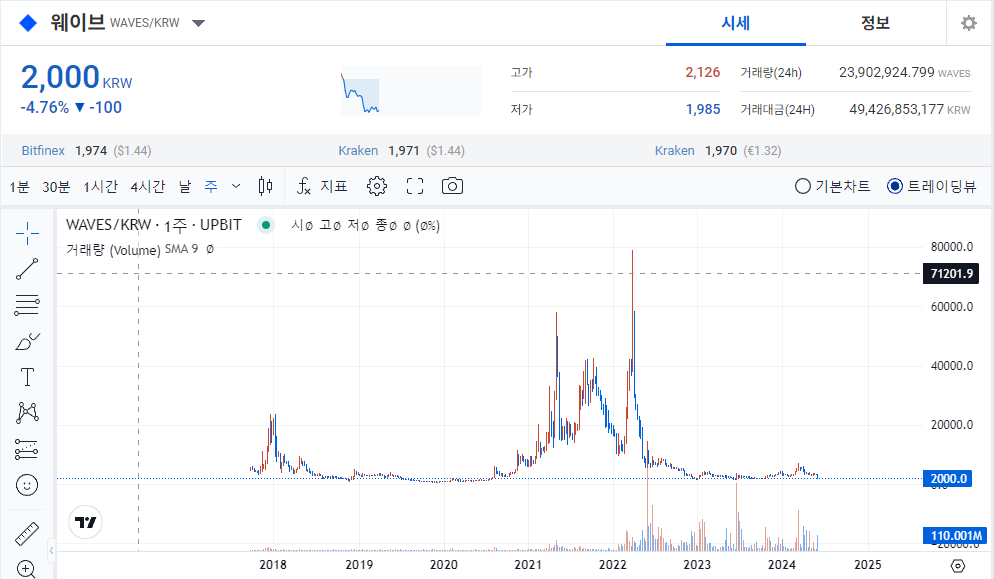The height and width of the screenshot is (579, 994).
Task: Click the high price value 2,126
Action: [702, 72]
